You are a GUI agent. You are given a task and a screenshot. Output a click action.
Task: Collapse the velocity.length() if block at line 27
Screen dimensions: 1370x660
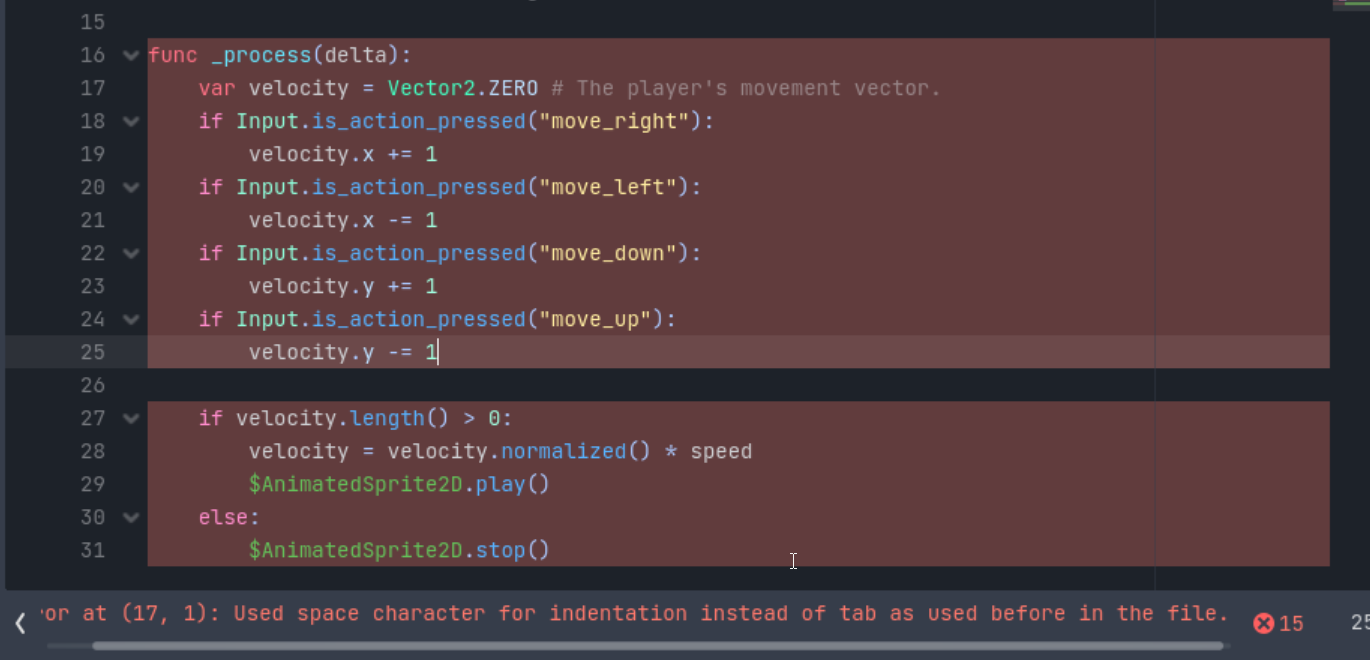(x=130, y=418)
